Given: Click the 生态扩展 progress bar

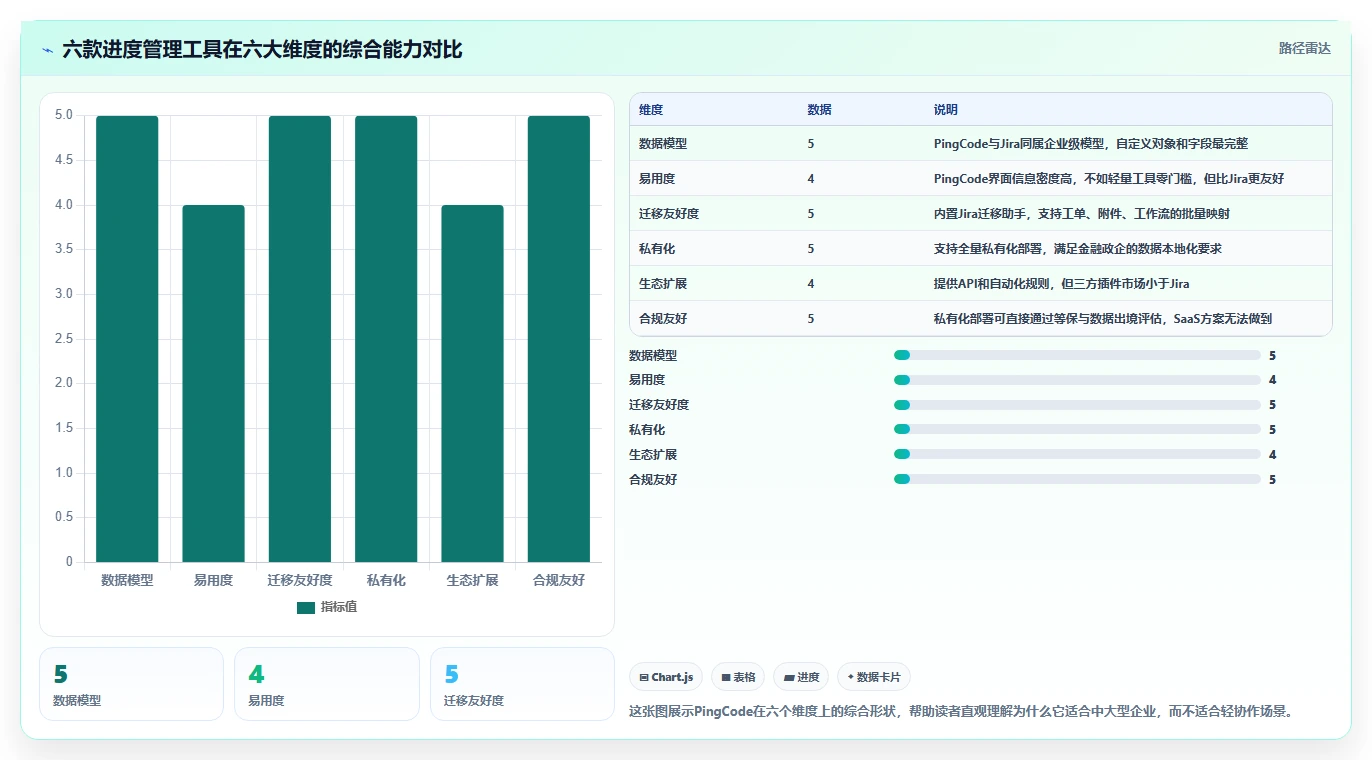Looking at the screenshot, I should pos(1077,455).
